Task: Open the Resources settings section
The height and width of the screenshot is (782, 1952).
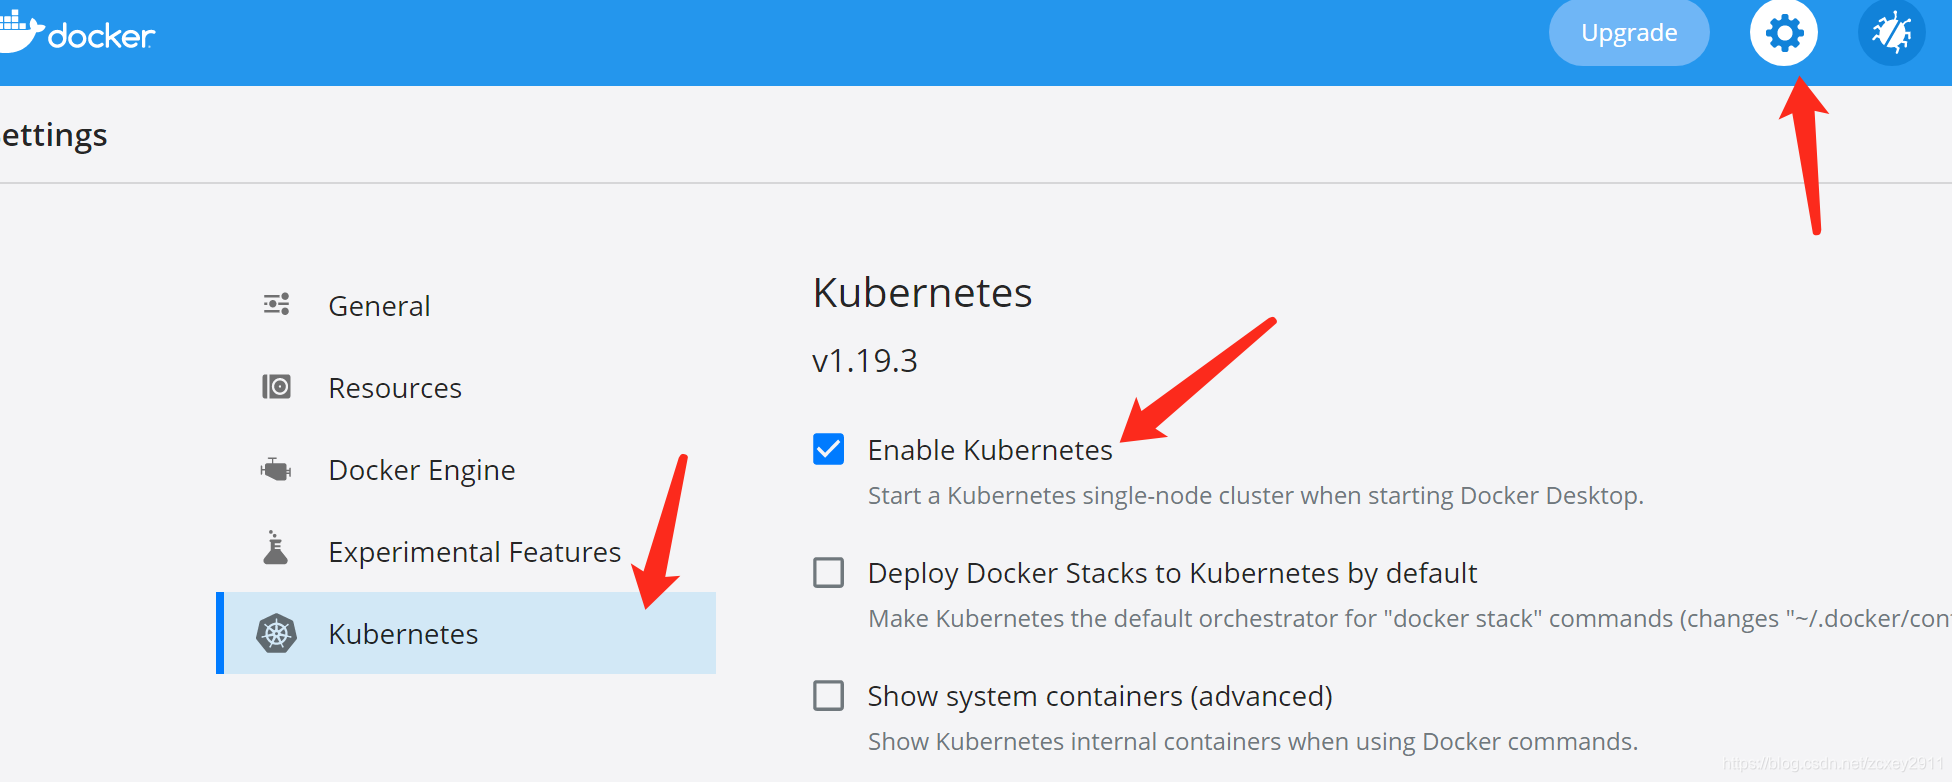Action: pyautogui.click(x=395, y=388)
